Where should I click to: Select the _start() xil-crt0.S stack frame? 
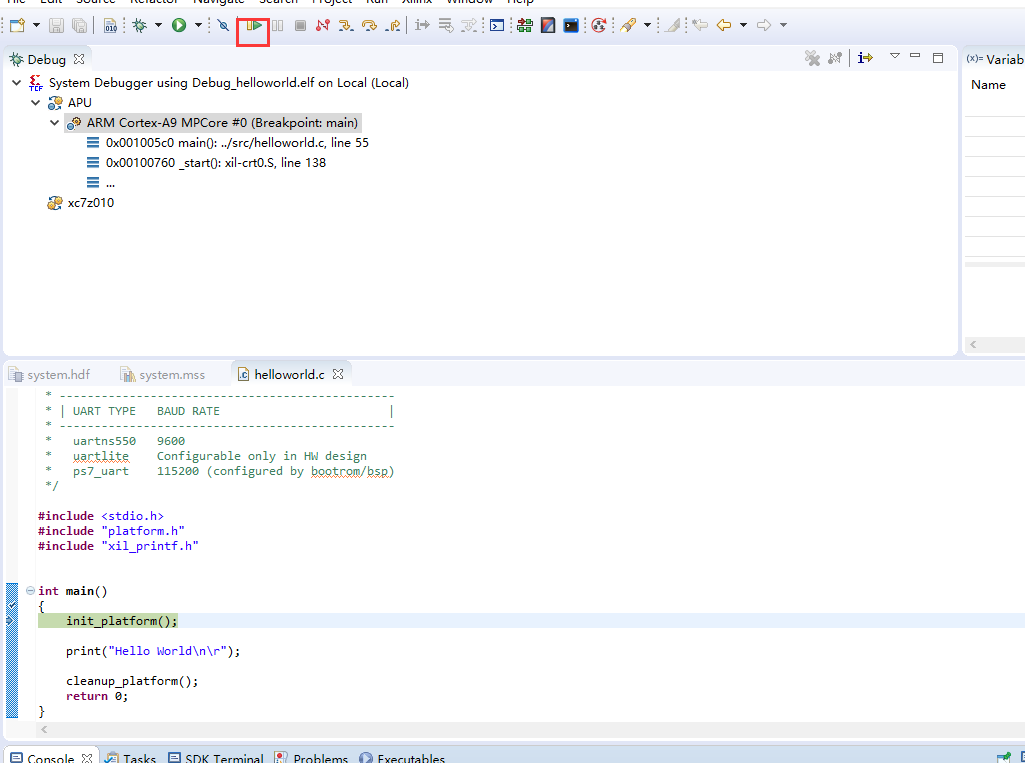(x=206, y=163)
